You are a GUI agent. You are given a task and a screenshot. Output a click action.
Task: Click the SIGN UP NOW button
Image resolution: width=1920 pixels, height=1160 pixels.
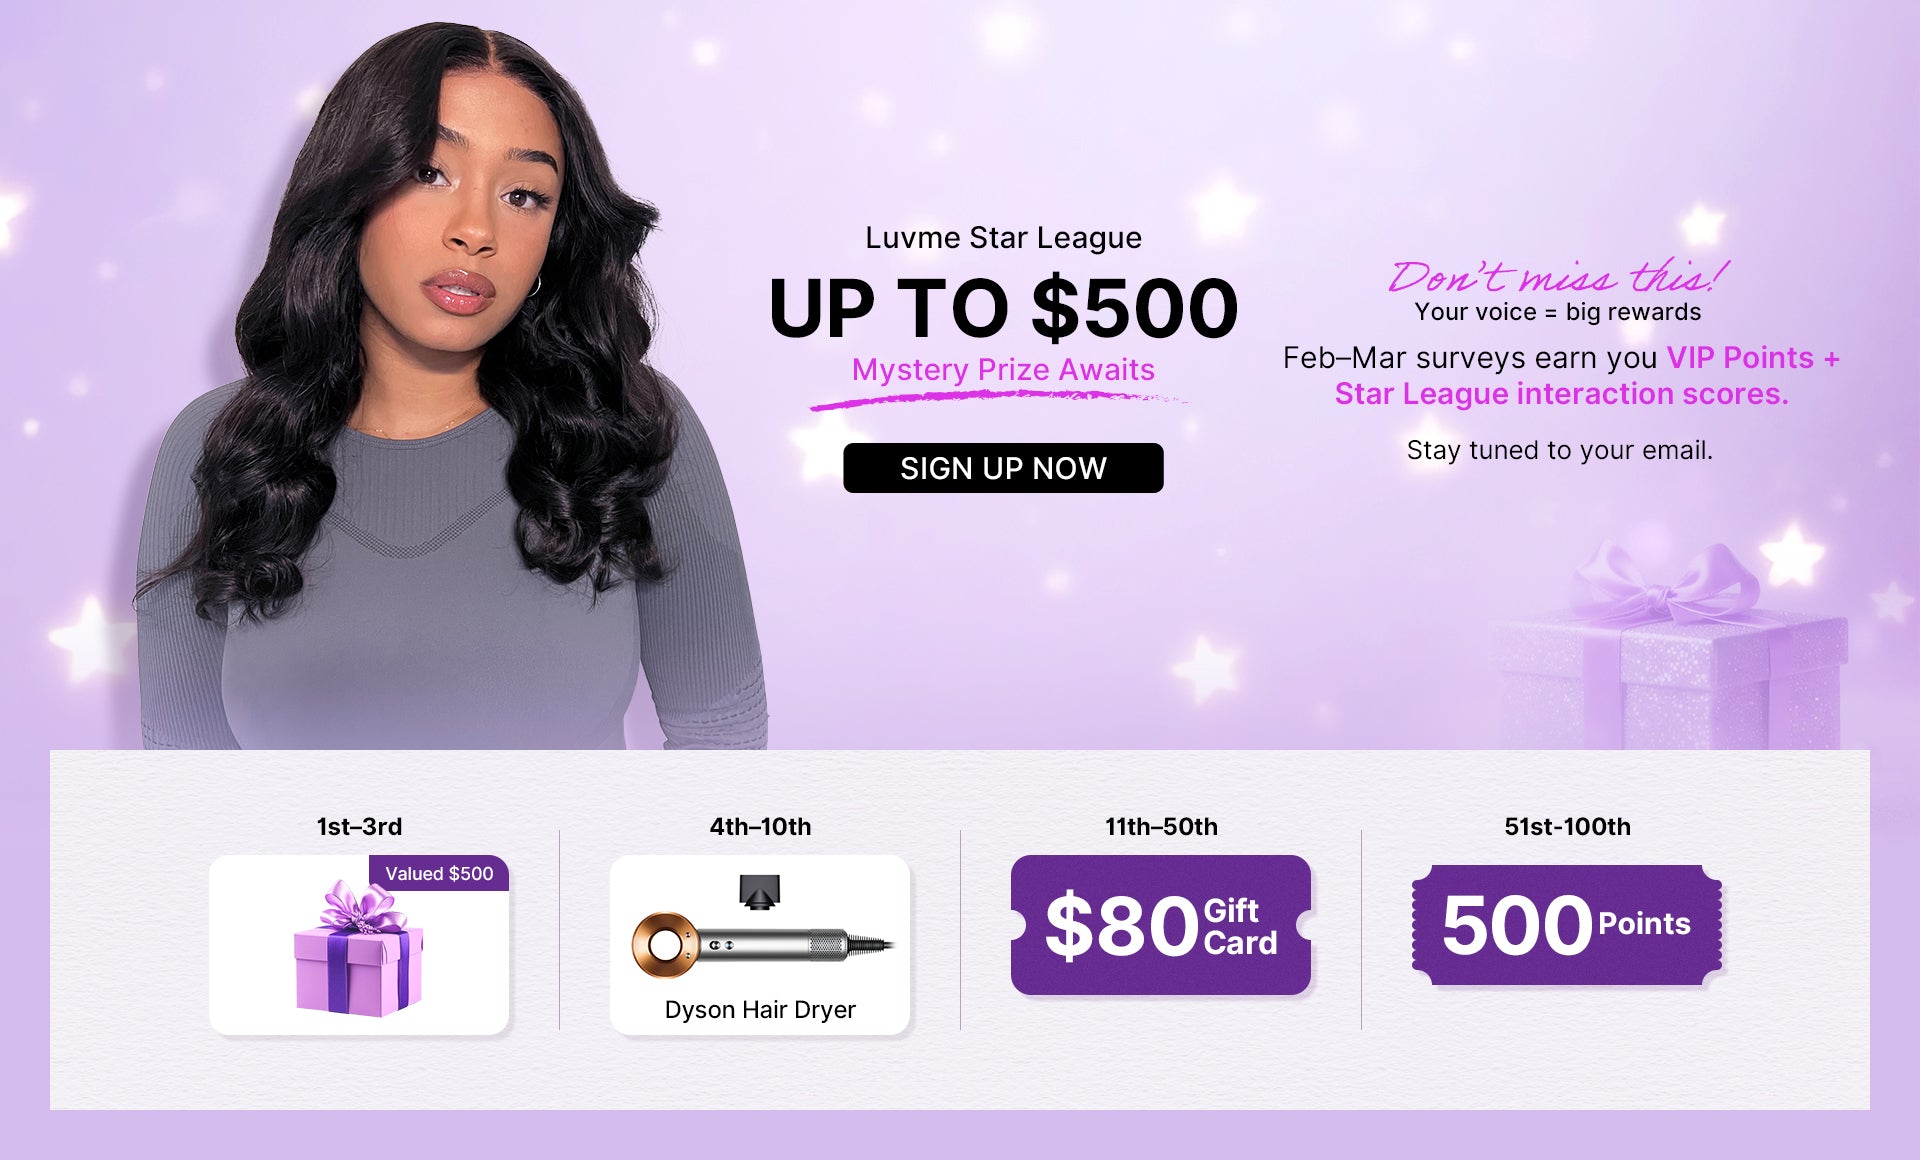coord(1003,468)
